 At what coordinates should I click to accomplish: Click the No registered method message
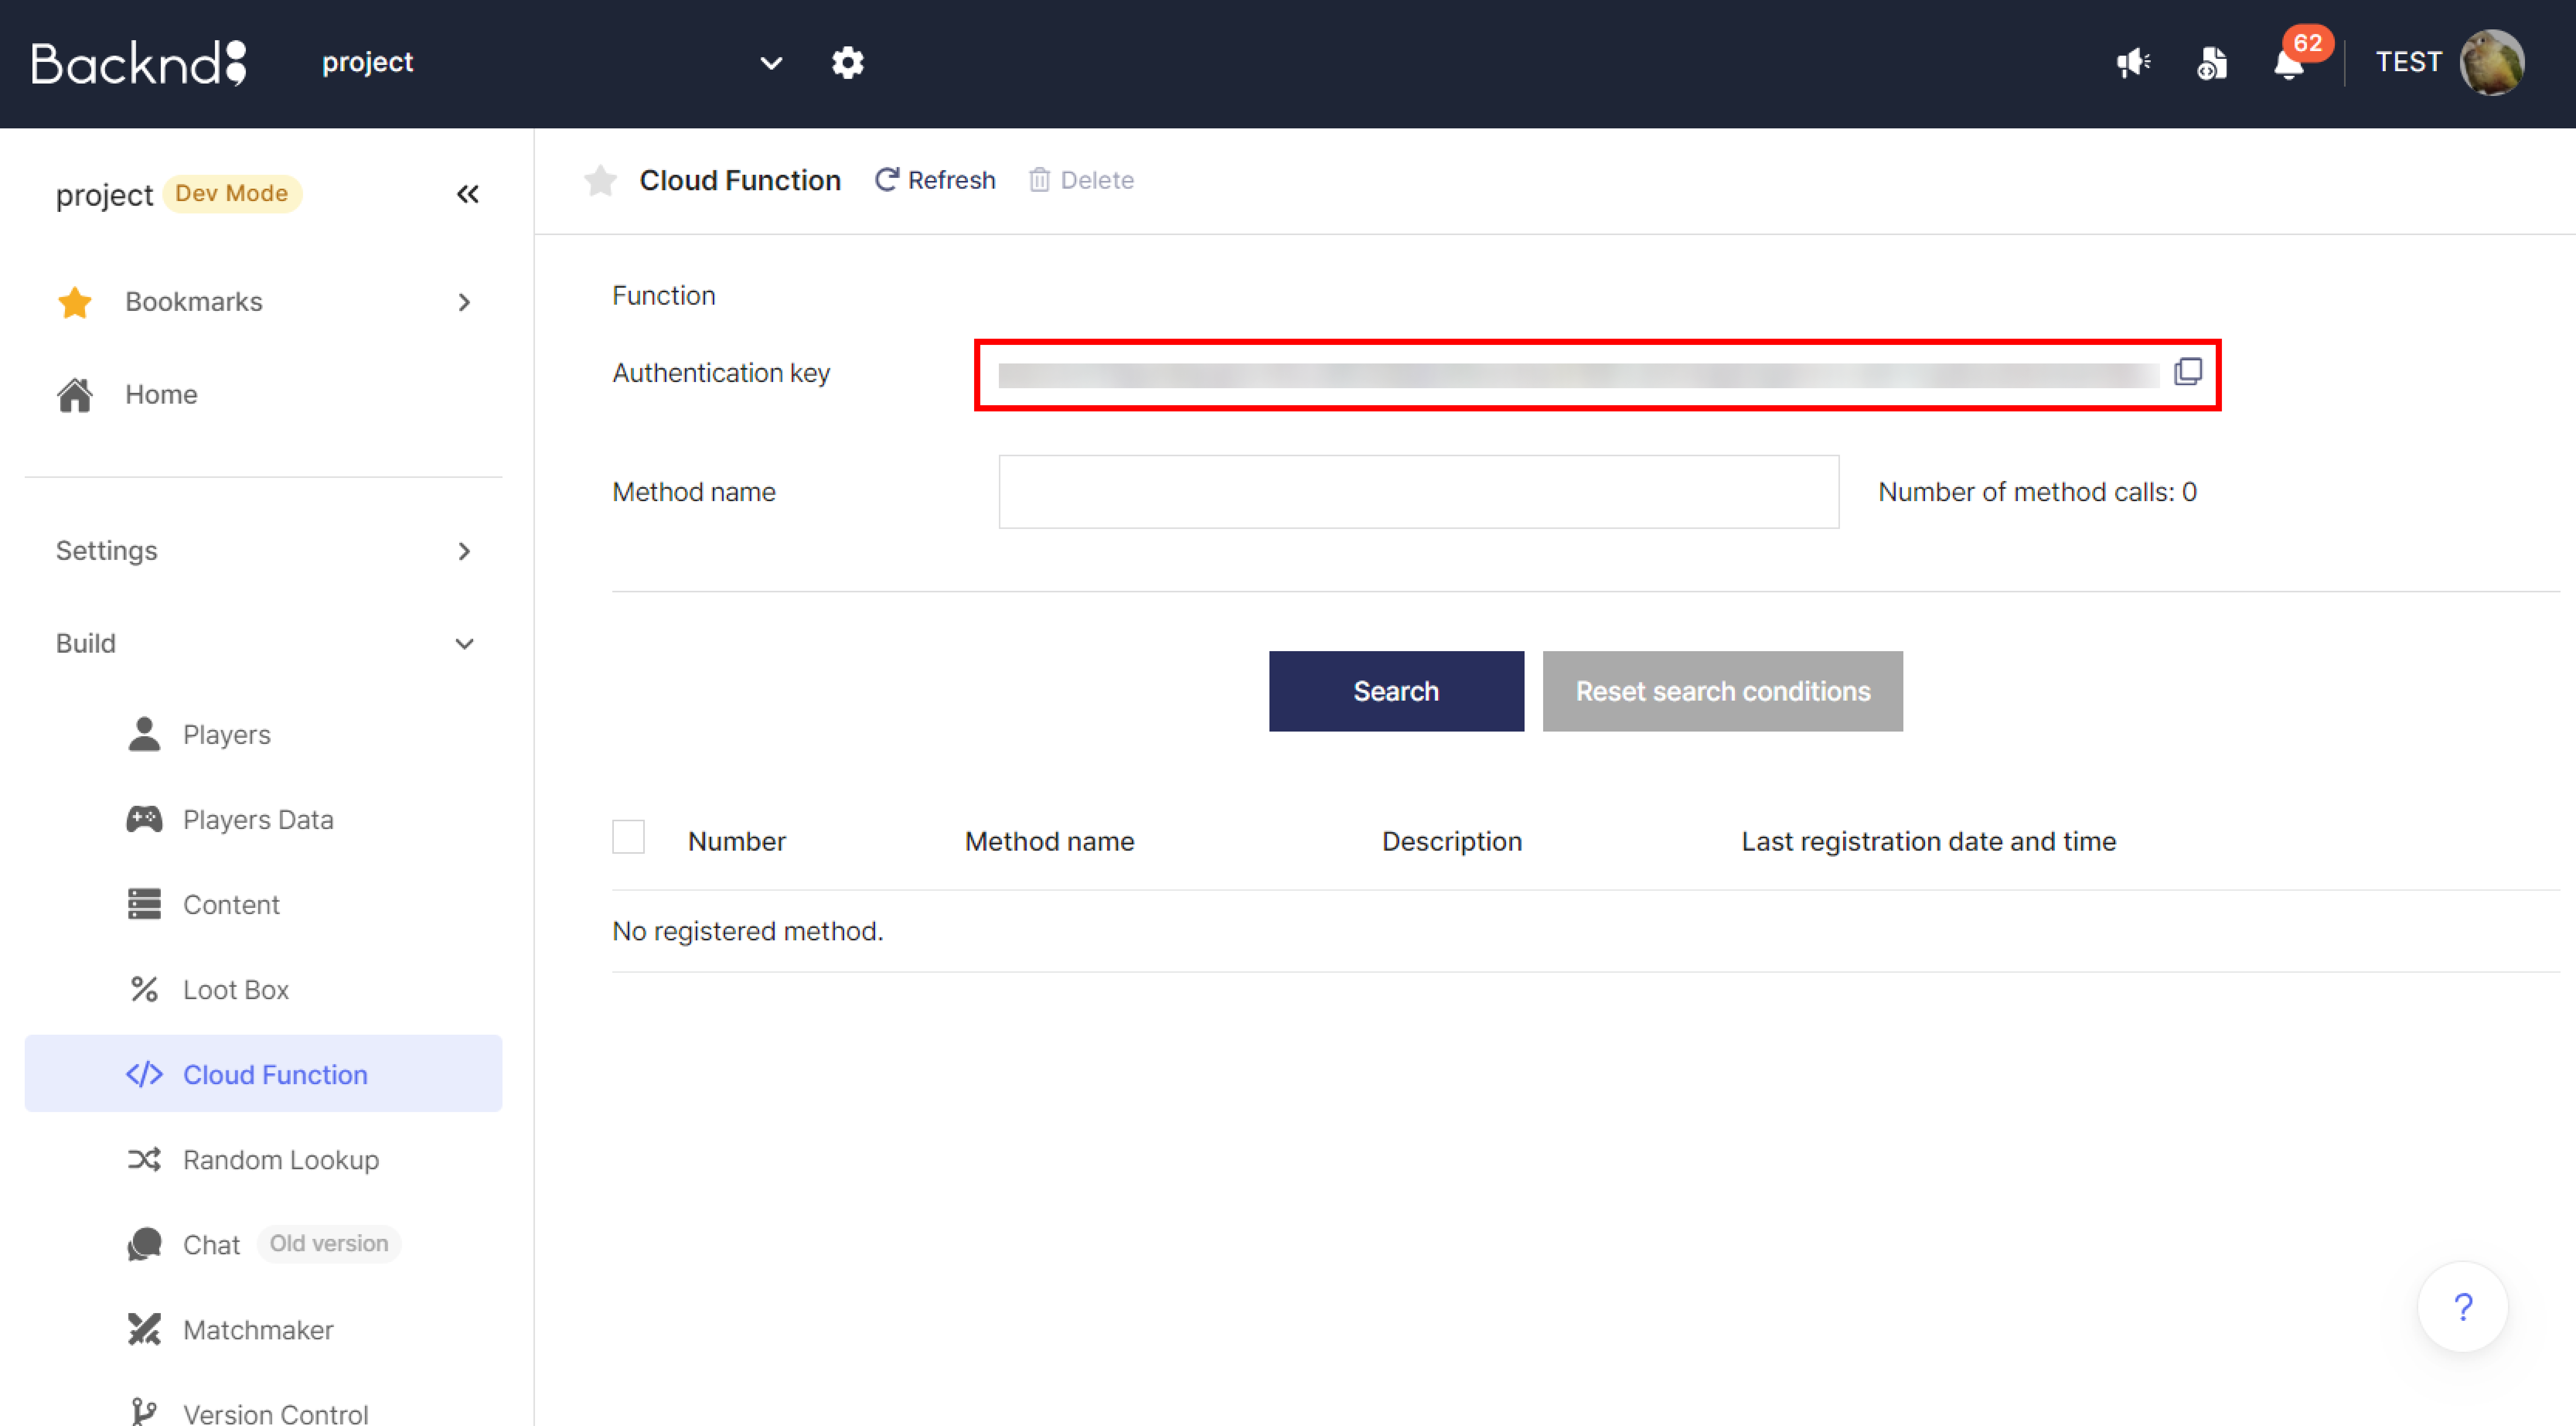point(748,931)
